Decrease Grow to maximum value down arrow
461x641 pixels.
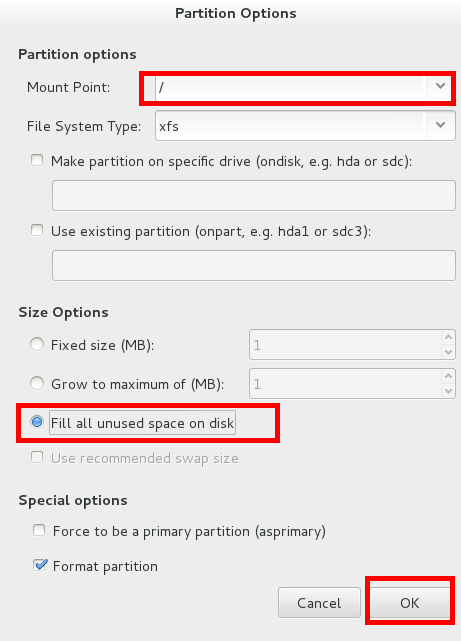pos(448,391)
